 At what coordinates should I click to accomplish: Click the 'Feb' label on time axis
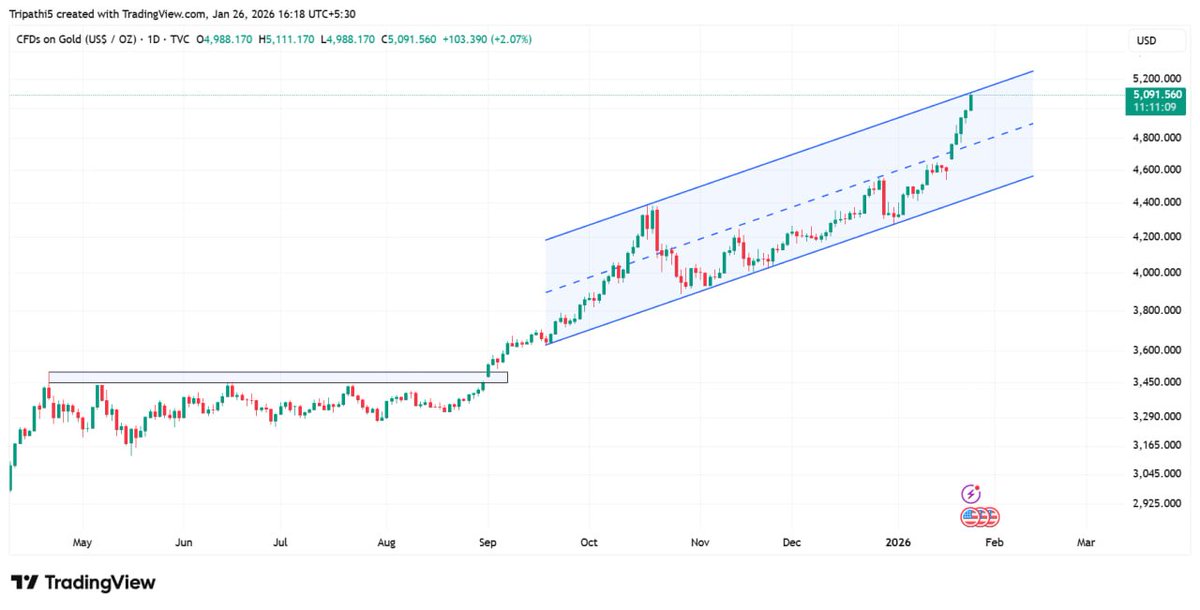coord(994,543)
